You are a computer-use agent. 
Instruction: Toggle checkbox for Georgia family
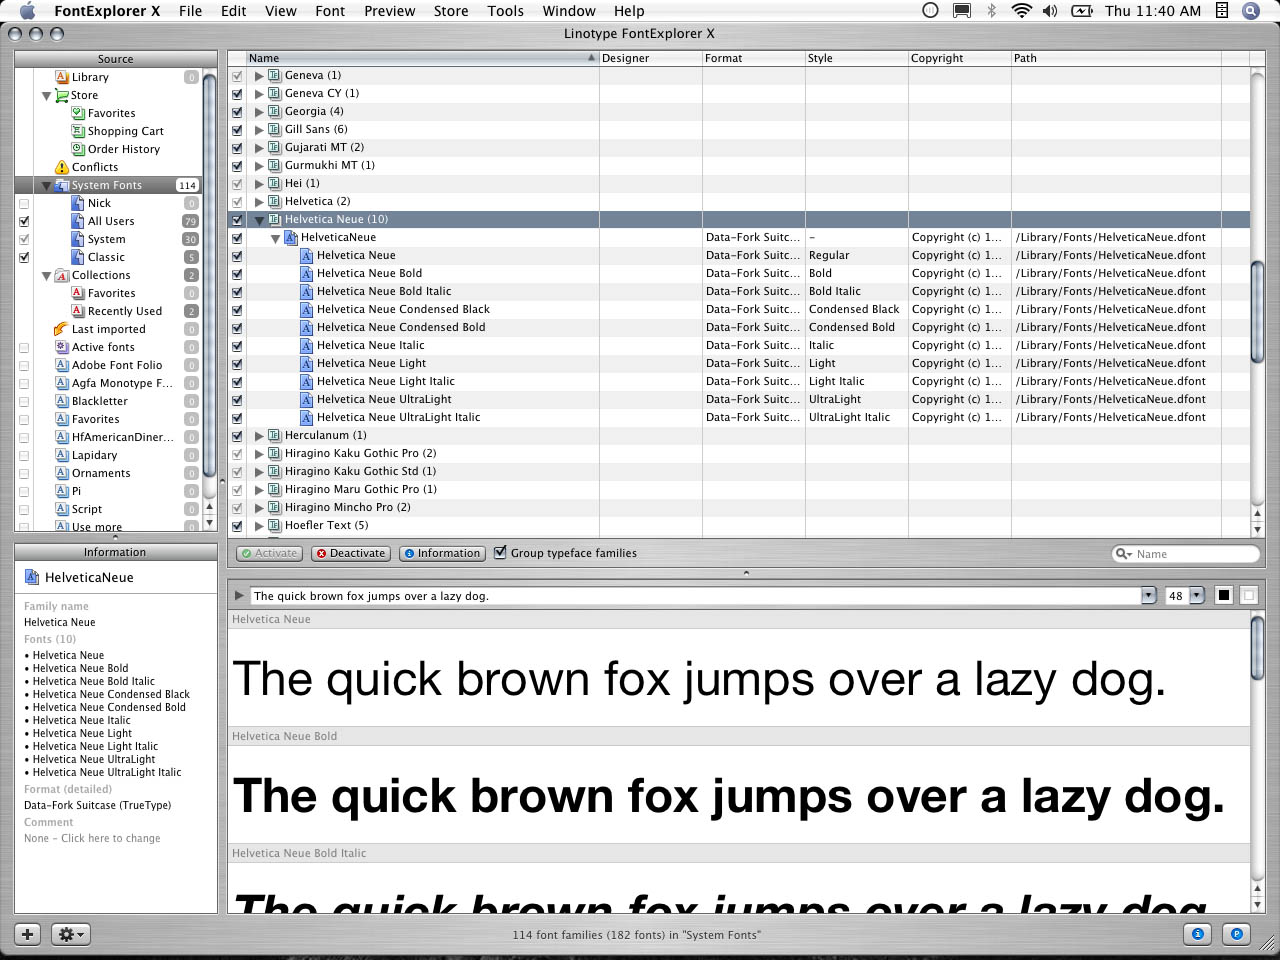[237, 112]
